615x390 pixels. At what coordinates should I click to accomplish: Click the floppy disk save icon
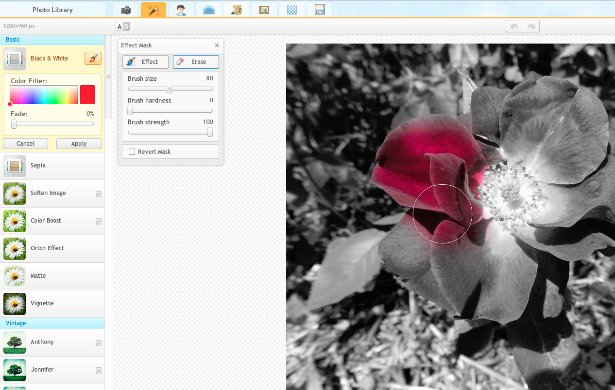pos(320,10)
